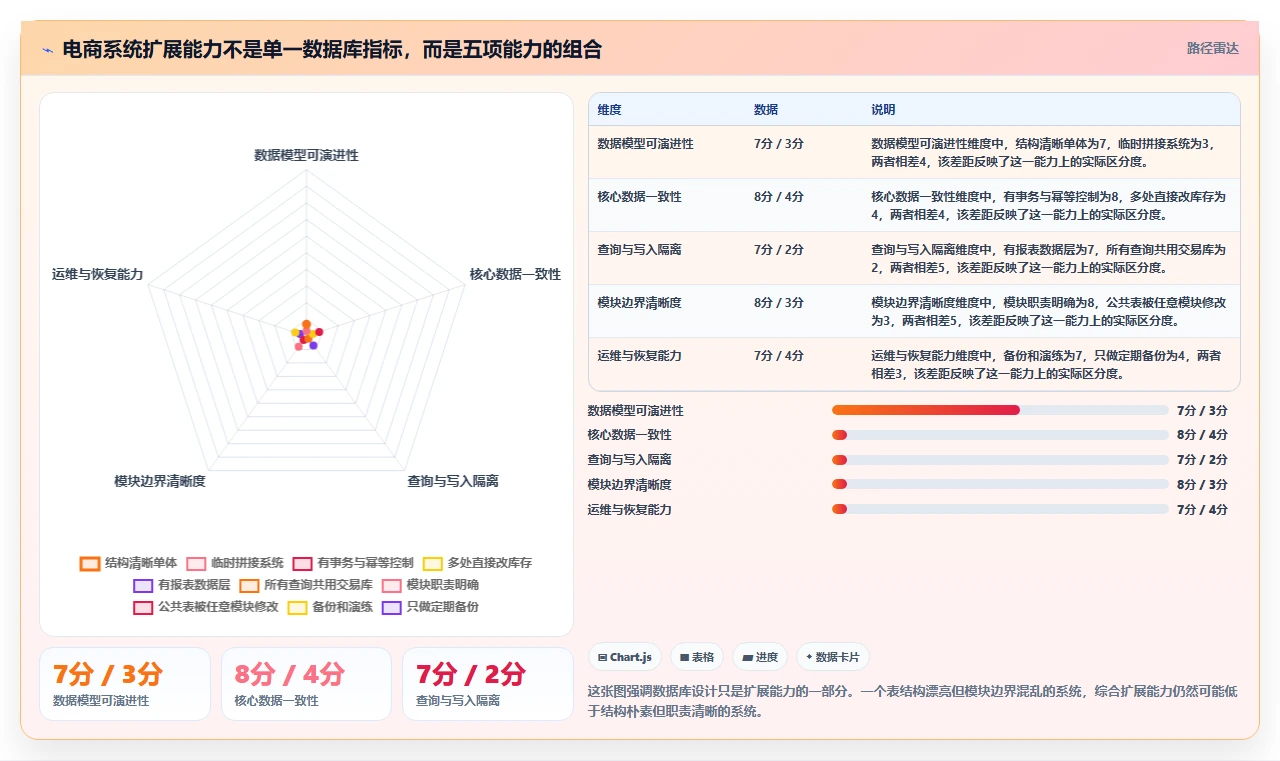Click the page title about 电商系统扩展能力
Screen dimensions: 1280x761
pos(332,50)
